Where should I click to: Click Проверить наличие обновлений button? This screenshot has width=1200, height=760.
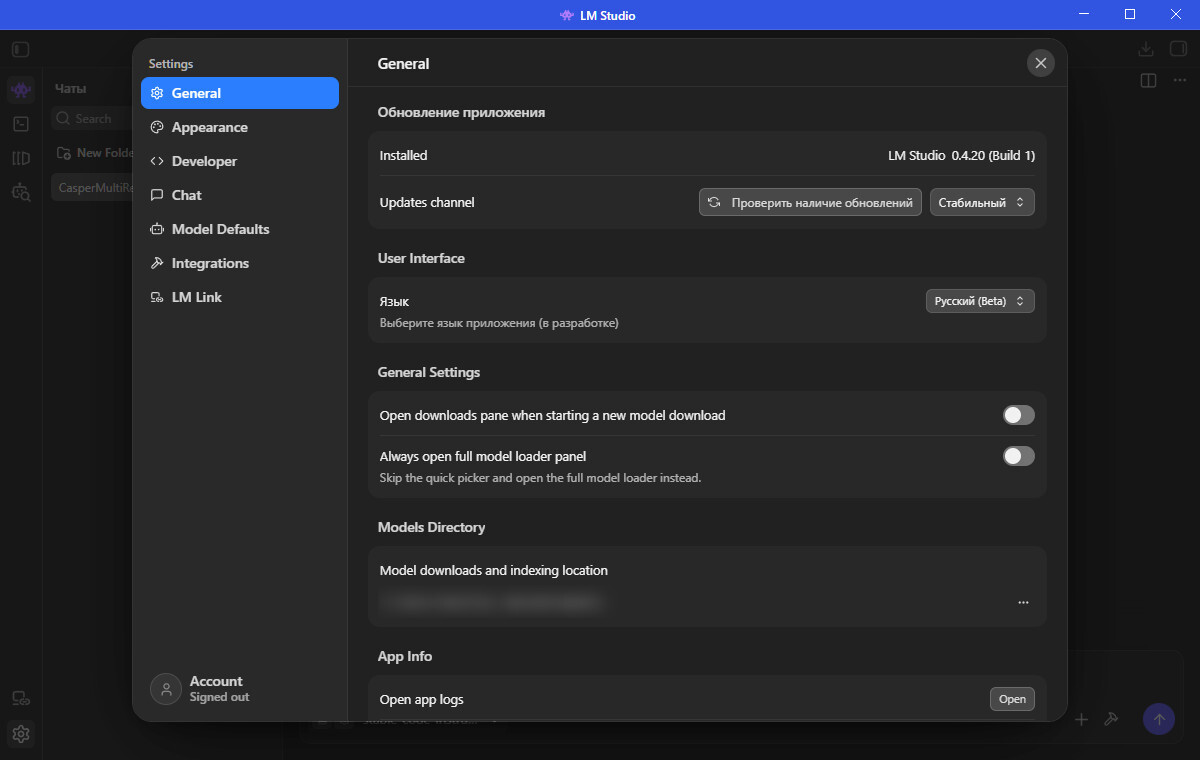(810, 202)
